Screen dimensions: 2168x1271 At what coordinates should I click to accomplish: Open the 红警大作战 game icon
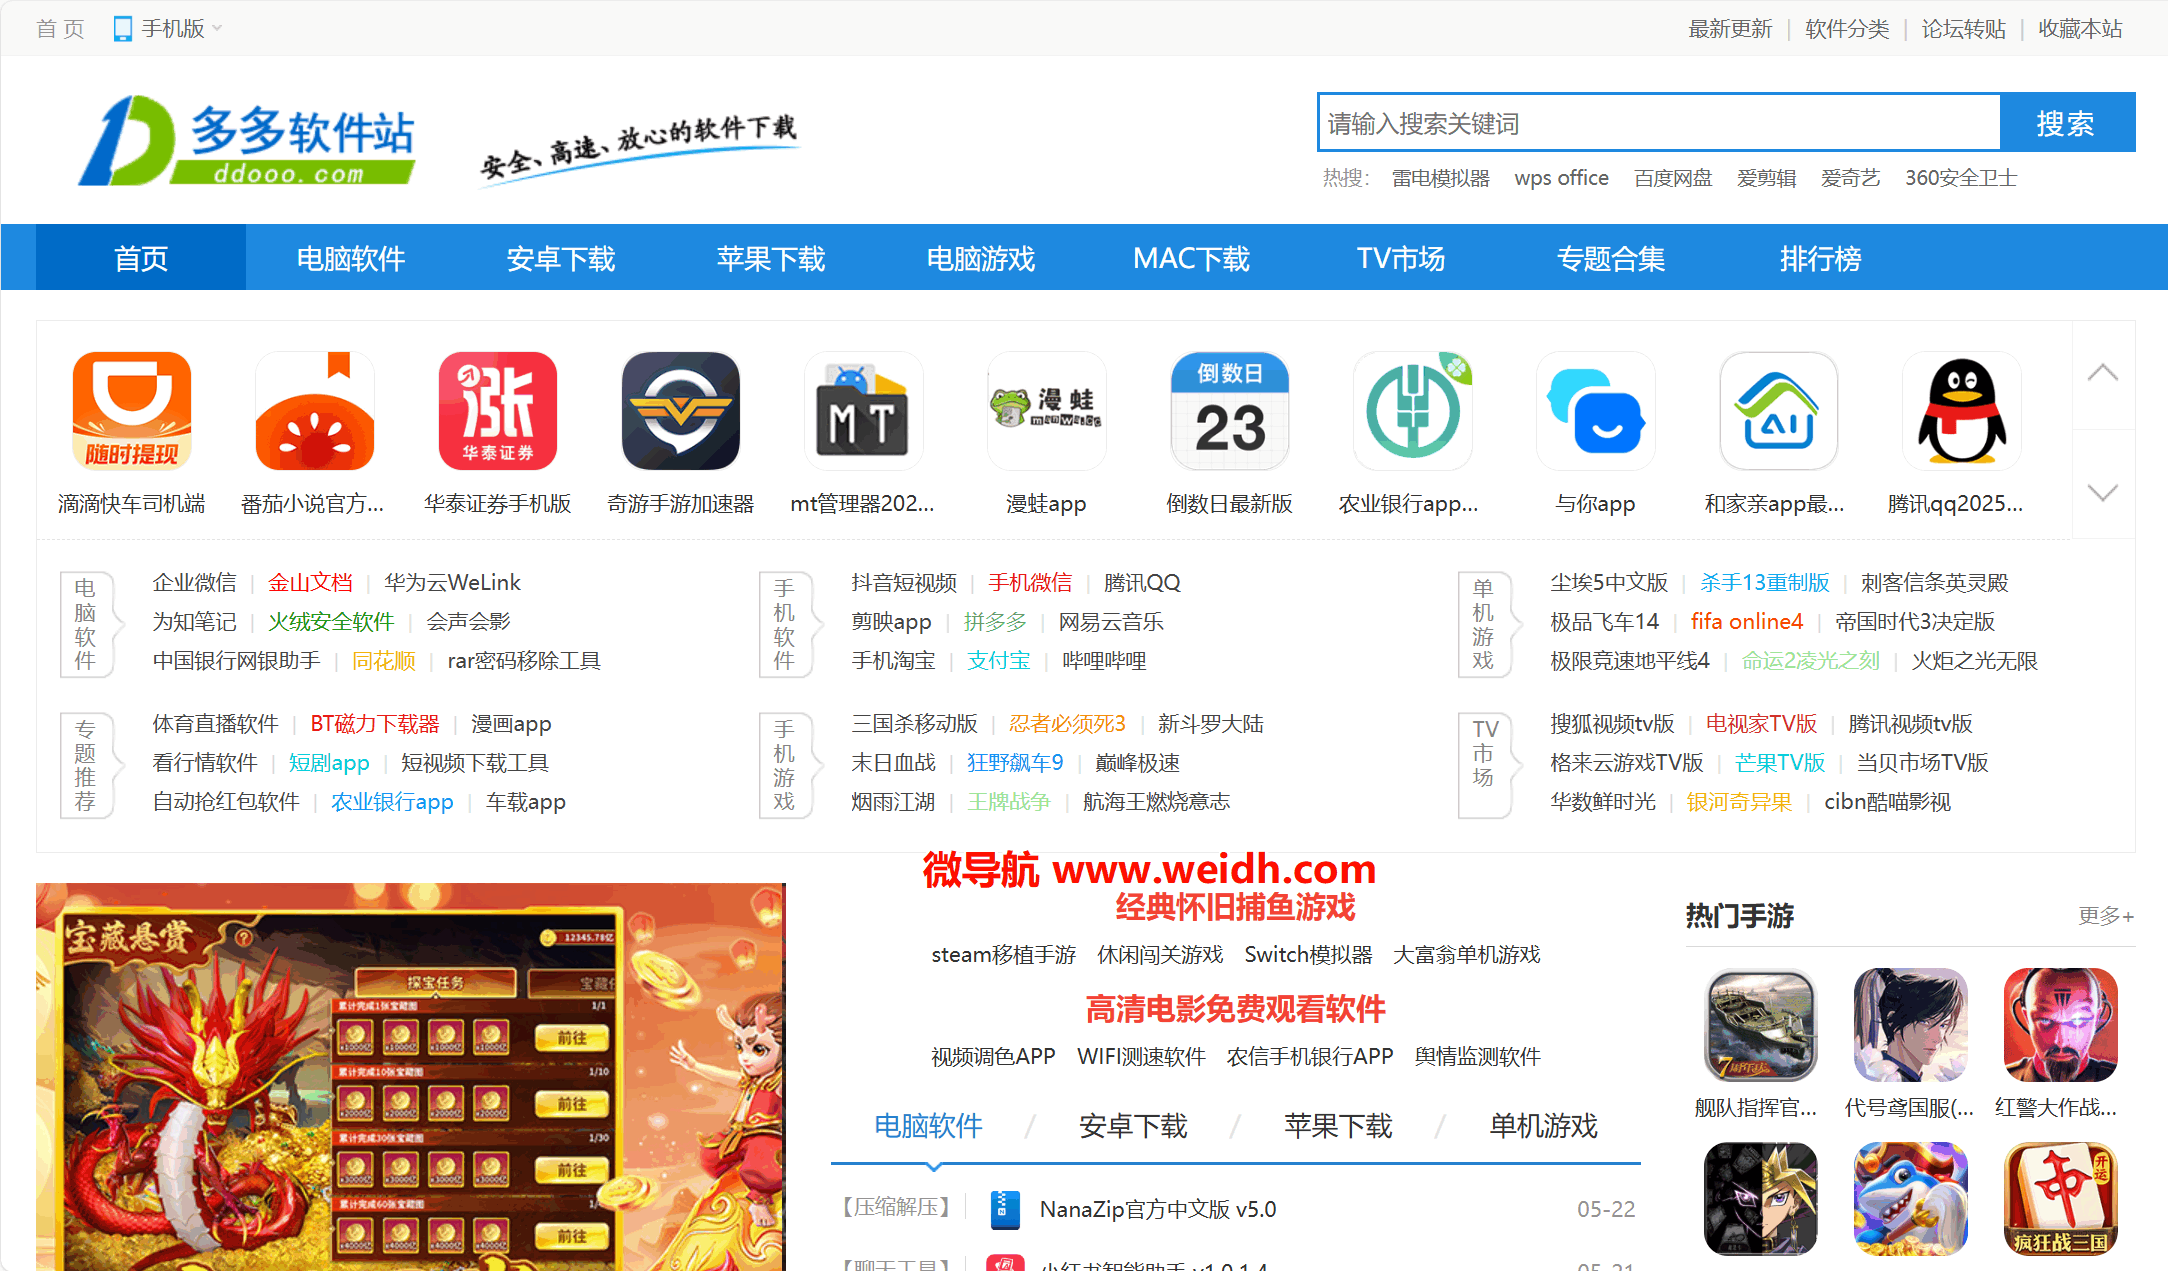tap(2060, 1025)
